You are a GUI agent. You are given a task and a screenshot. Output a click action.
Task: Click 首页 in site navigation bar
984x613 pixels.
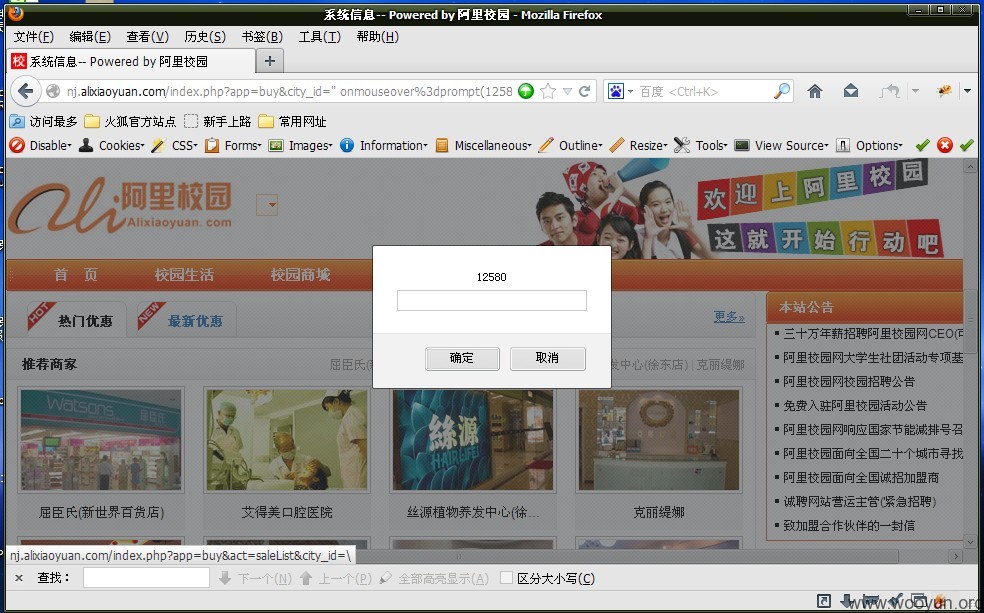tap(75, 275)
